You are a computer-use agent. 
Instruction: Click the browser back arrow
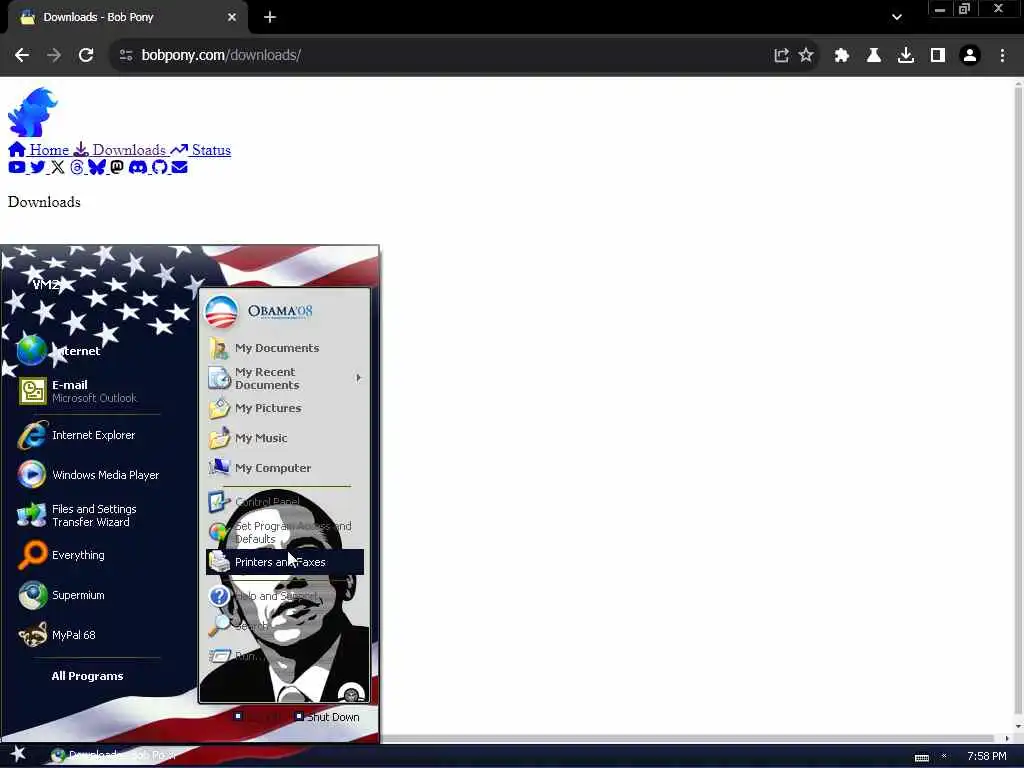(22, 55)
